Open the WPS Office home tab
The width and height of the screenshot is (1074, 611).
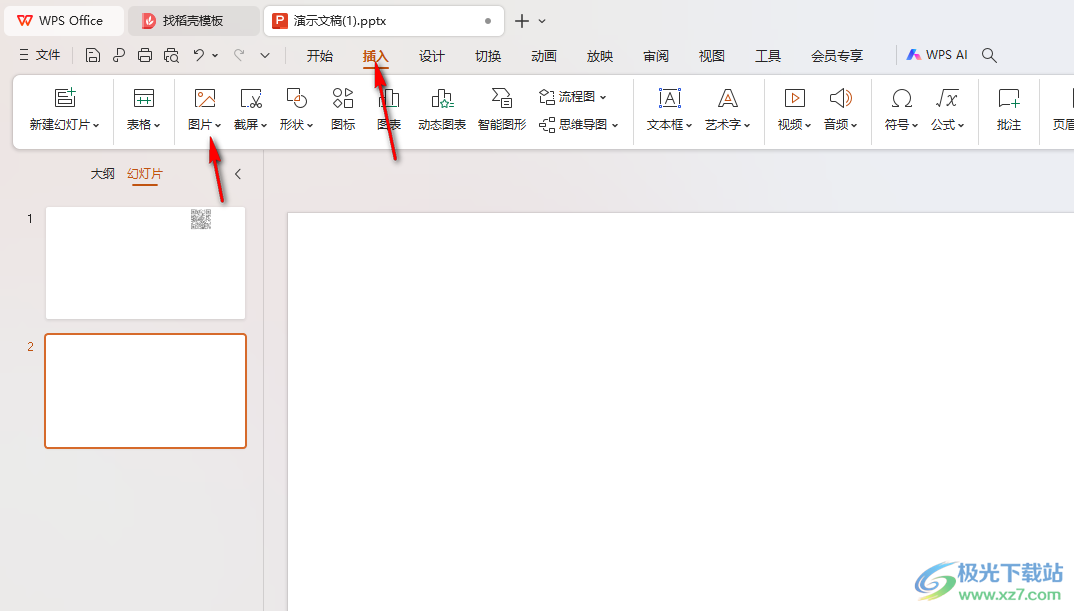(x=63, y=21)
